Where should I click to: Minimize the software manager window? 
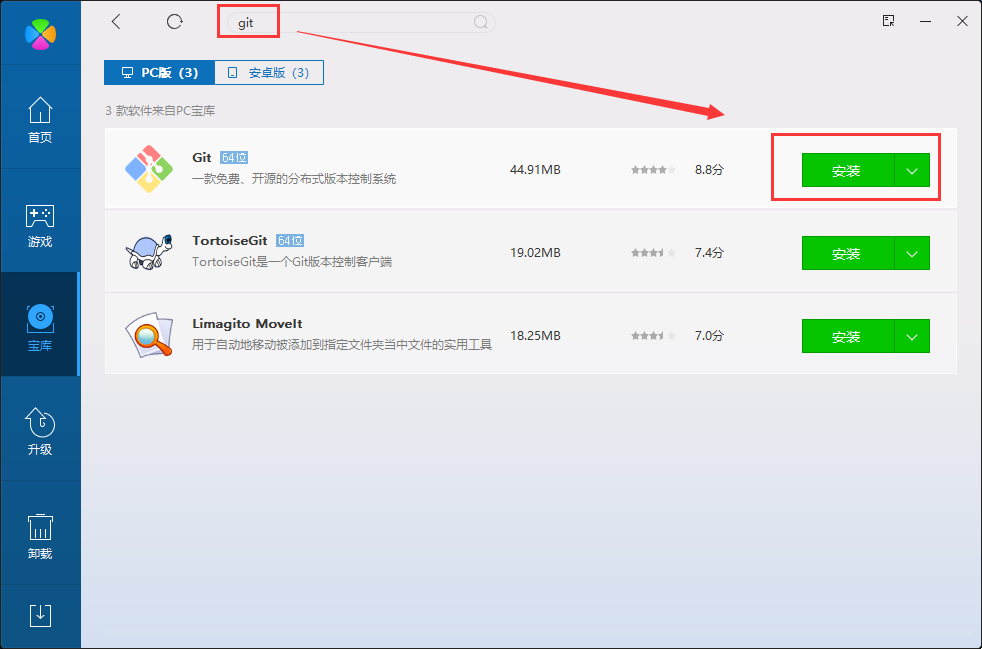(925, 21)
